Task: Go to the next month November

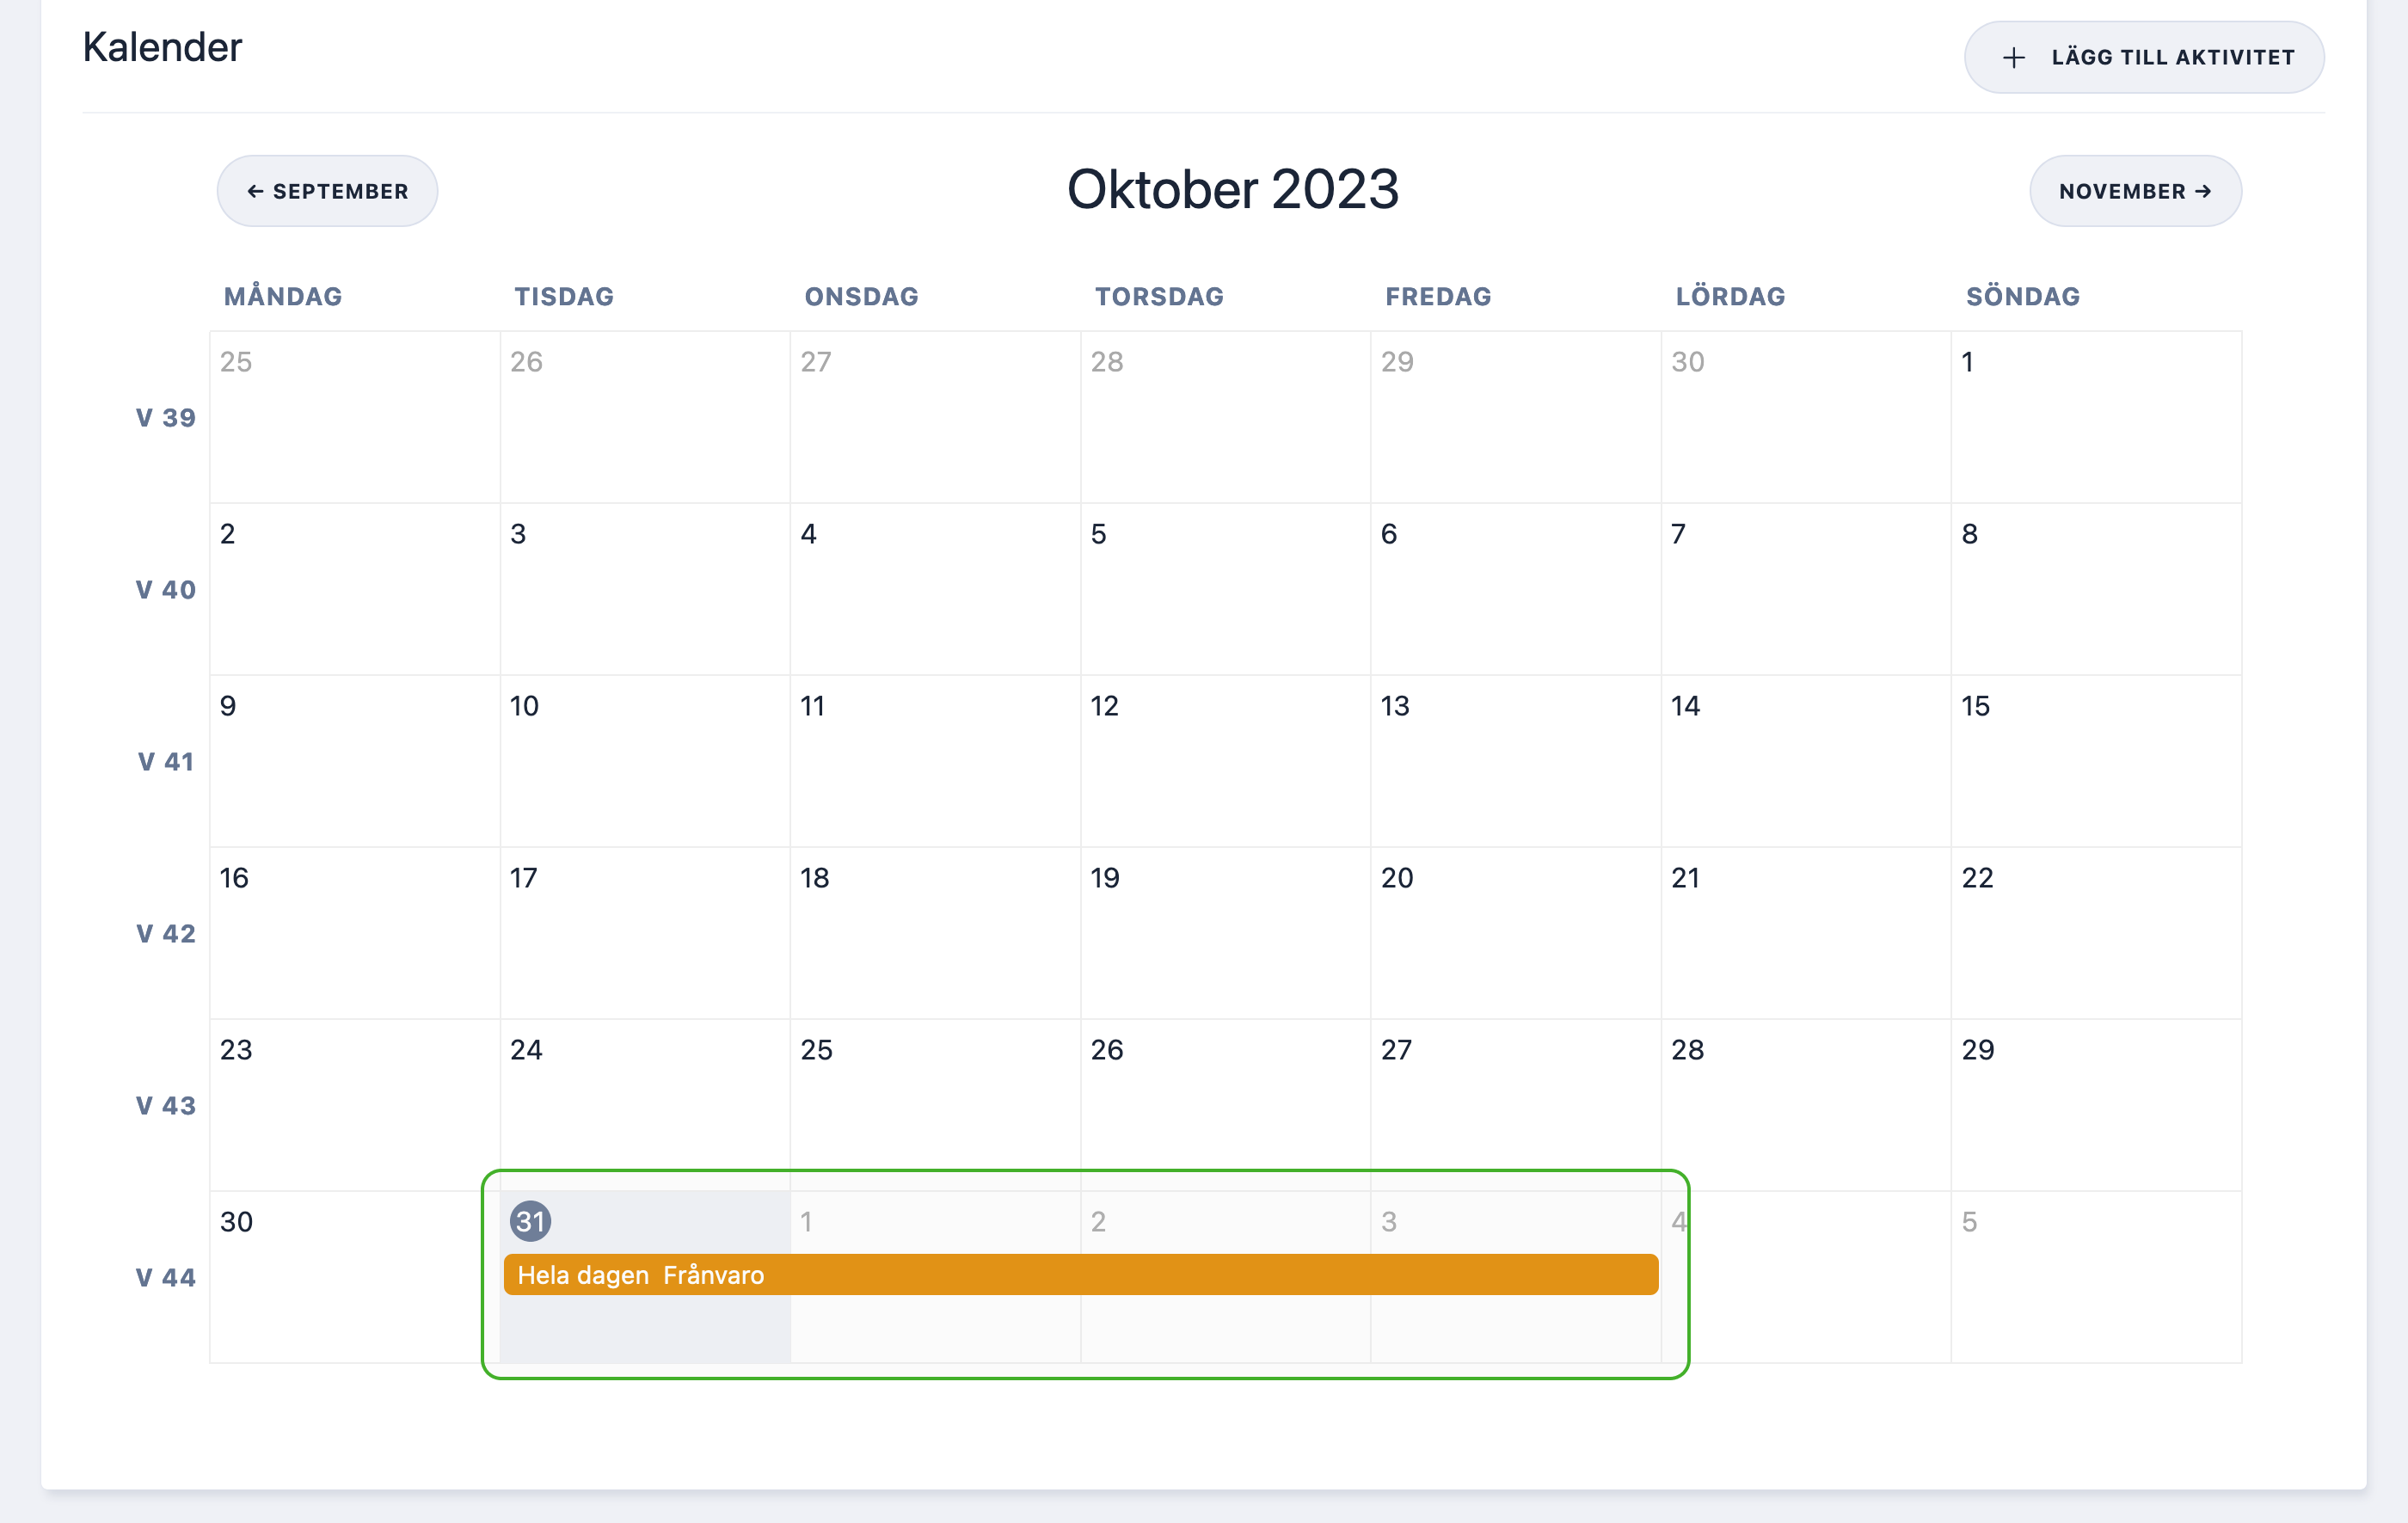Action: coord(2135,191)
